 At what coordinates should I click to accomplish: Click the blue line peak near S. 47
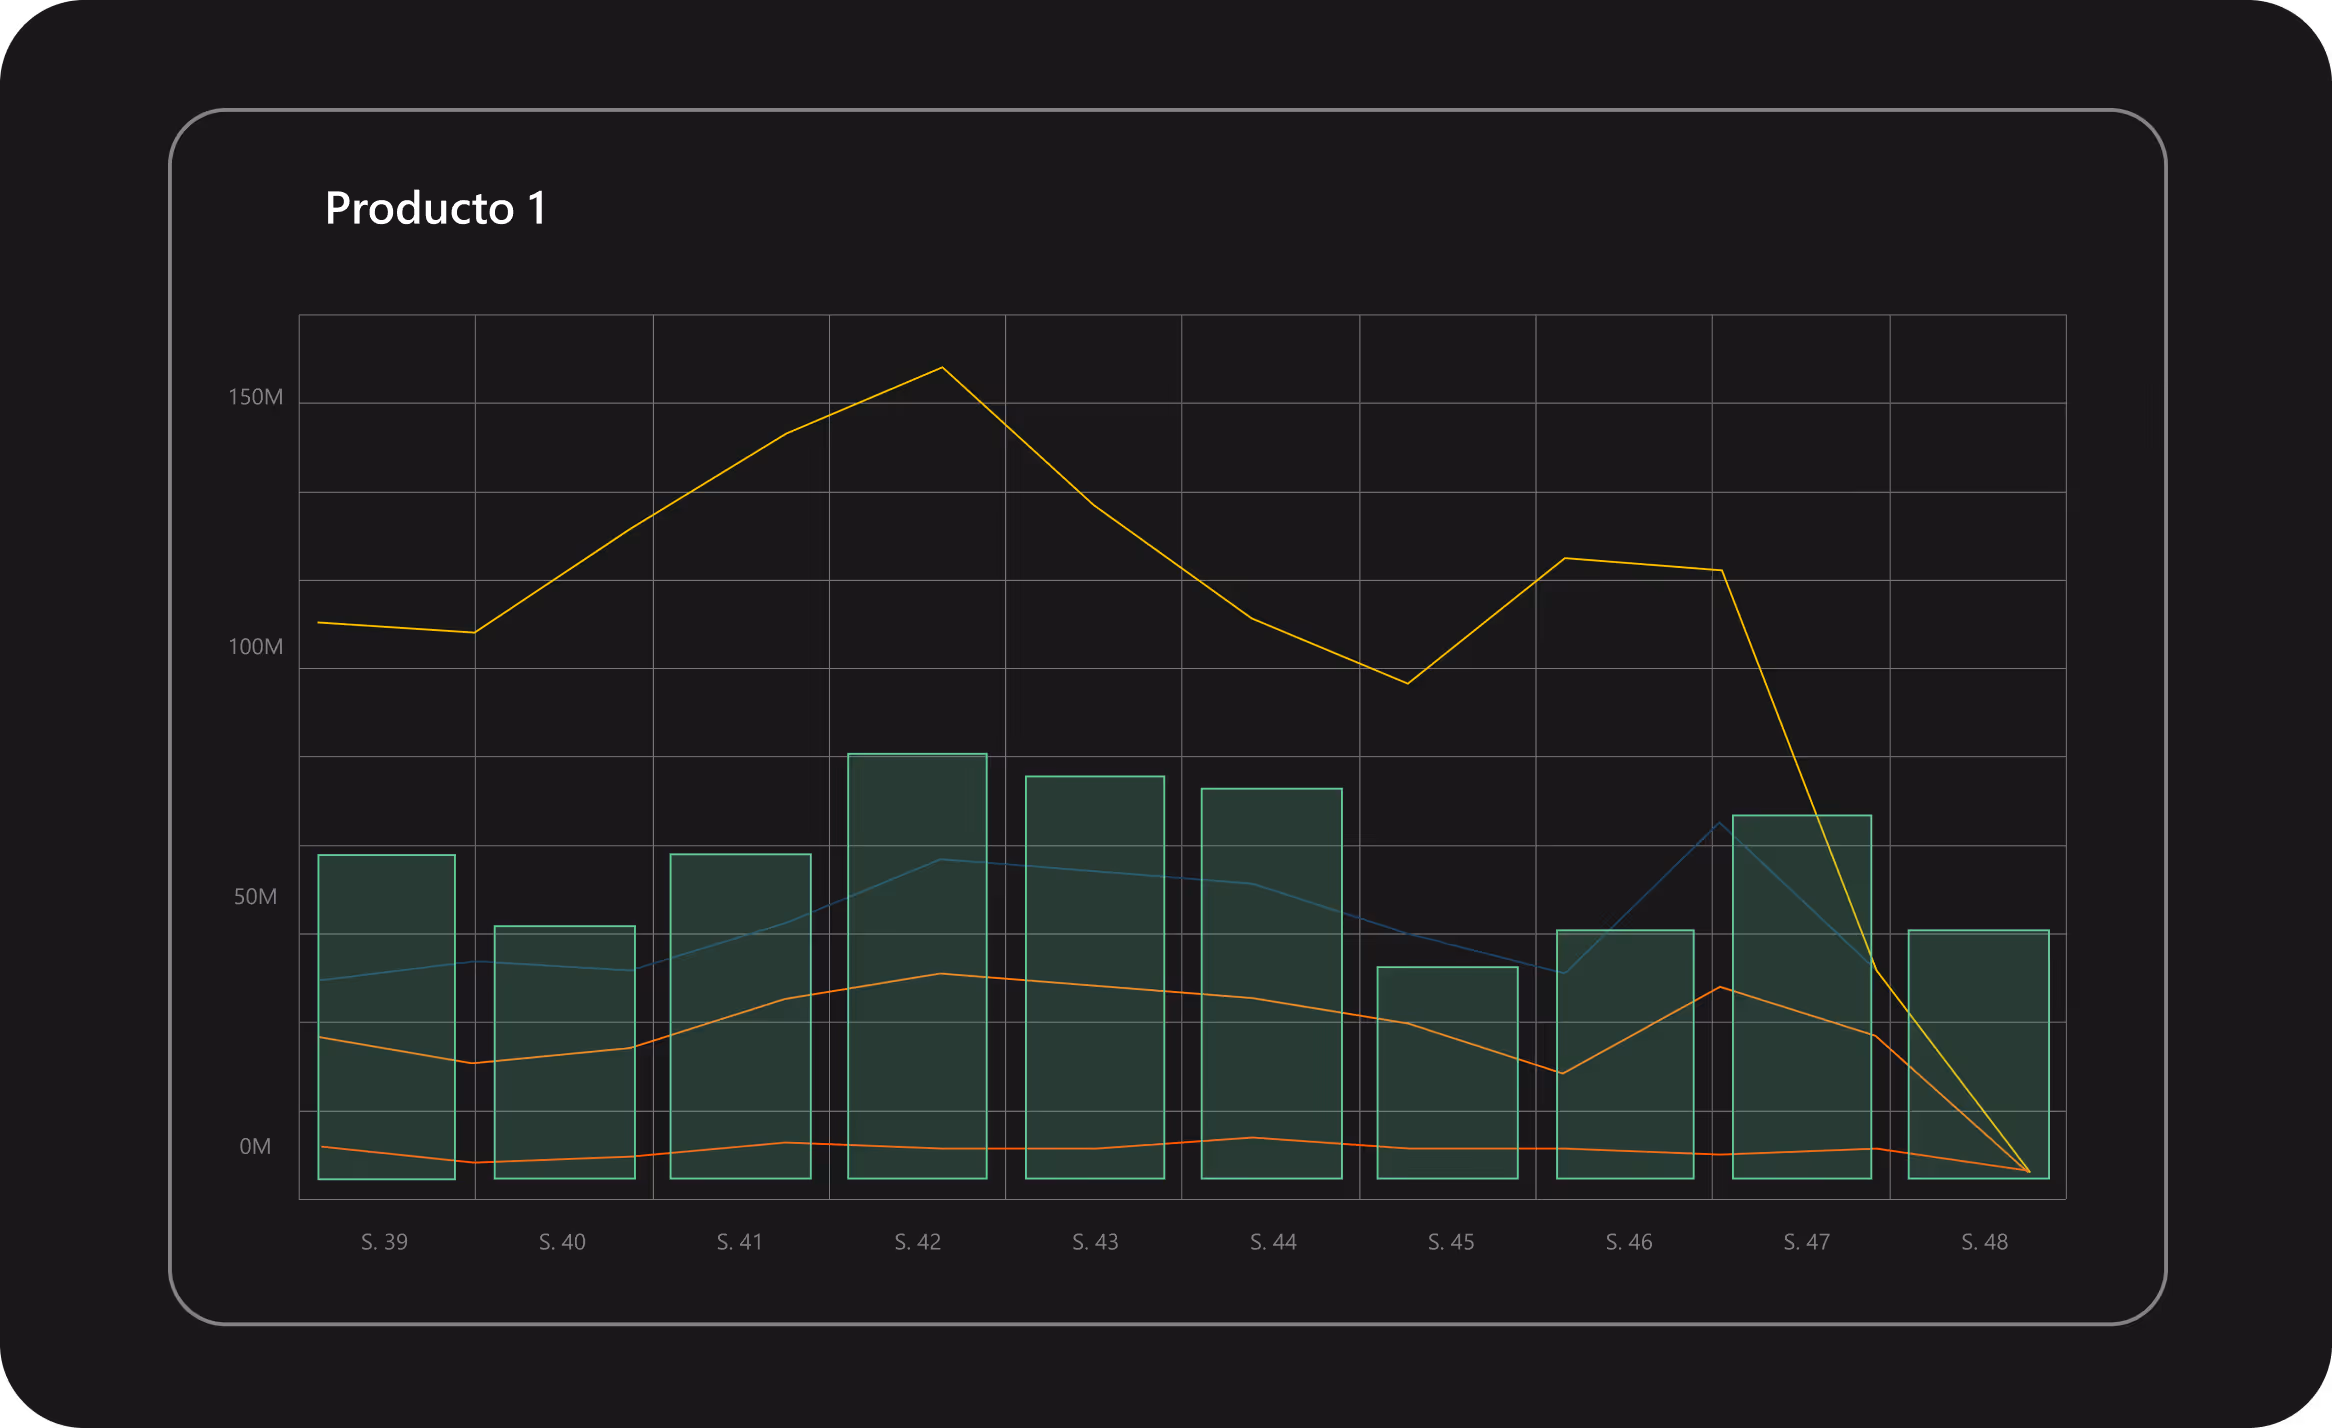pyautogui.click(x=1719, y=823)
